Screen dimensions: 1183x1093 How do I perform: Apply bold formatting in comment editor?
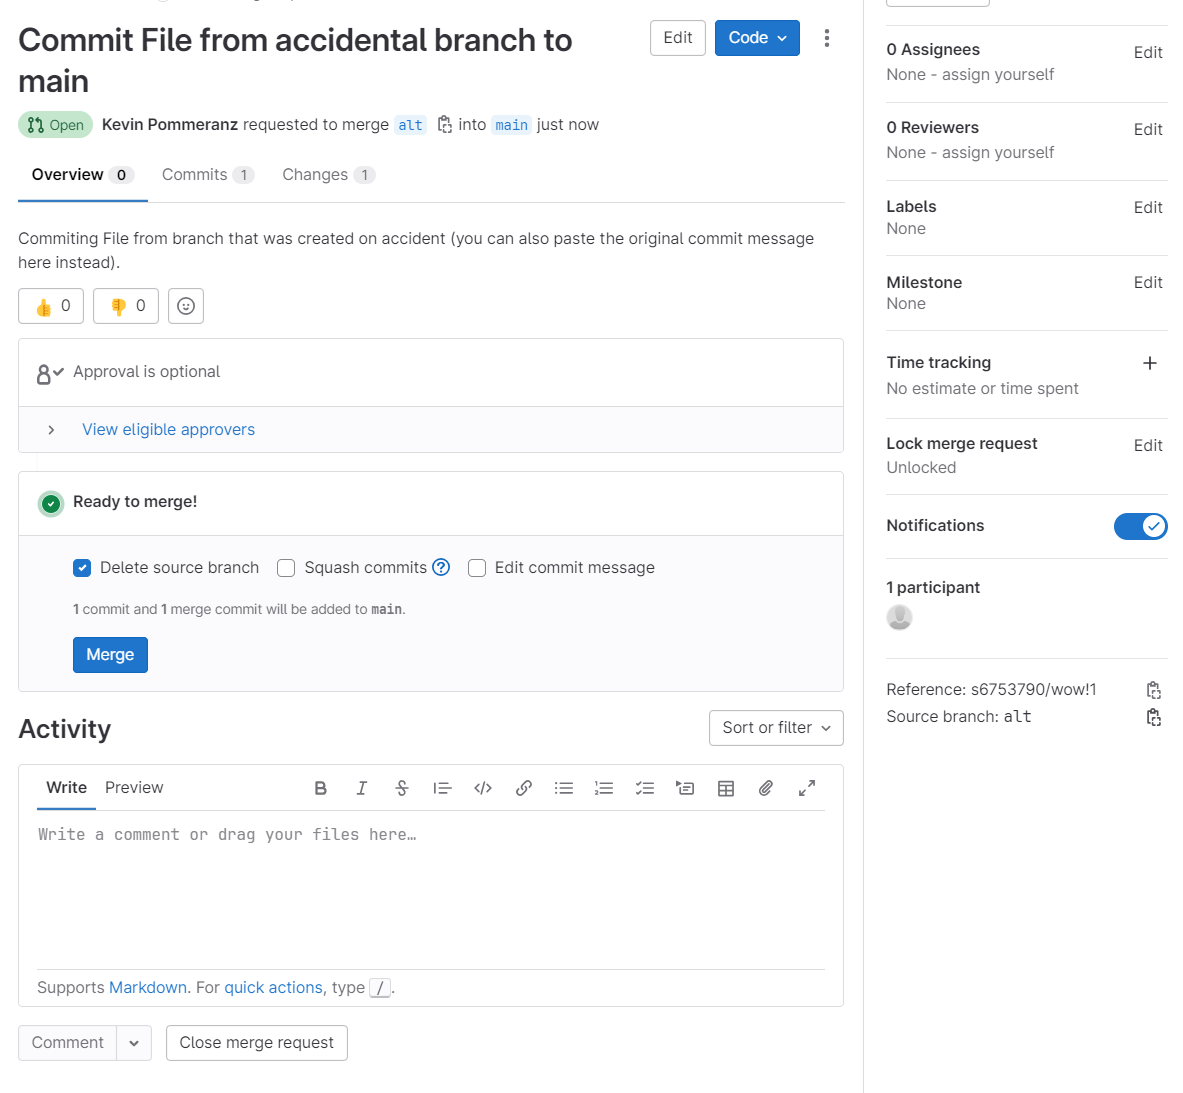point(320,788)
